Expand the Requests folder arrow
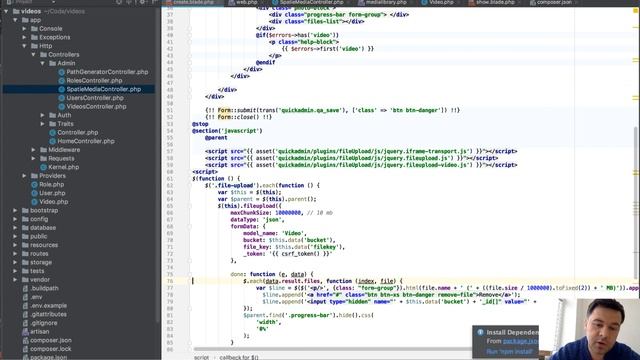640x360 pixels. pyautogui.click(x=33, y=158)
